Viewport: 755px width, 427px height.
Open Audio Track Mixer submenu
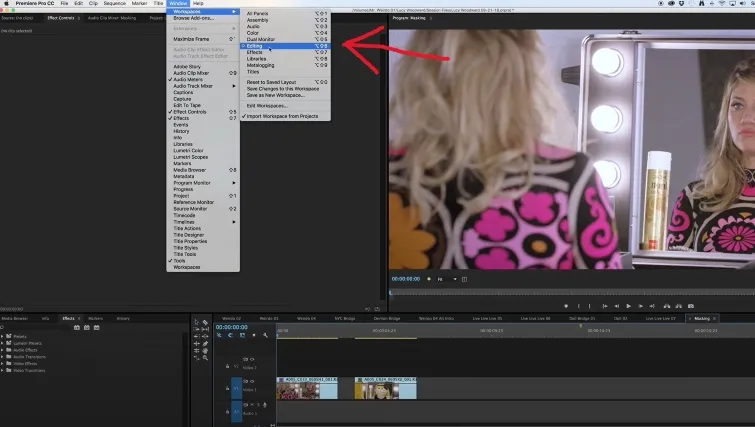(203, 86)
